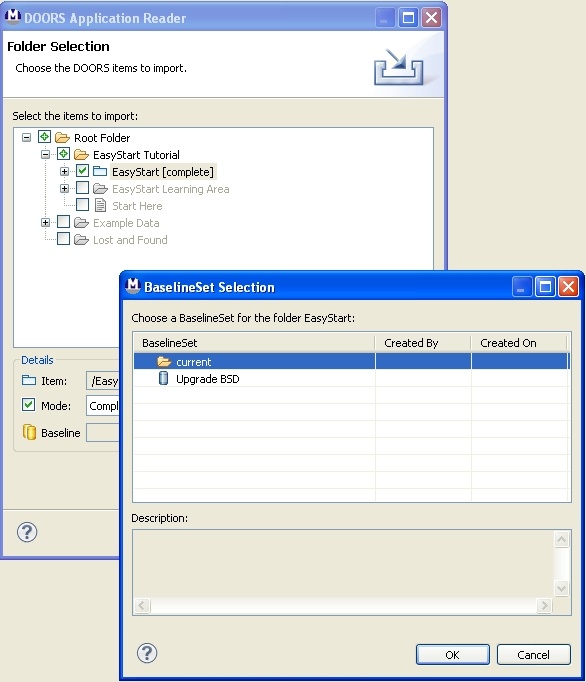Screen dimensions: 586x682
Task: Check the Lost and Found checkbox
Action: click(64, 239)
